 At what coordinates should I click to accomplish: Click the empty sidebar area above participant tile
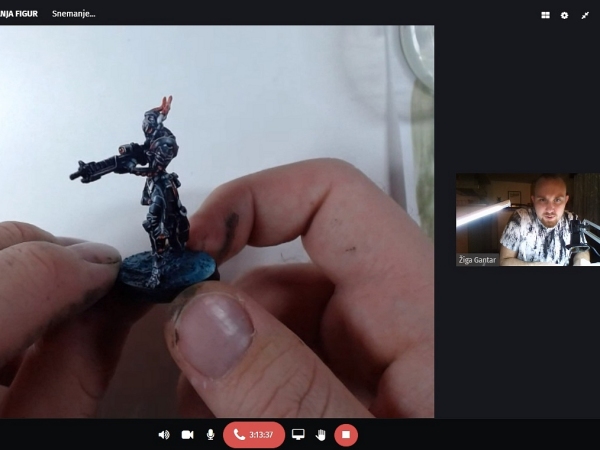517,100
